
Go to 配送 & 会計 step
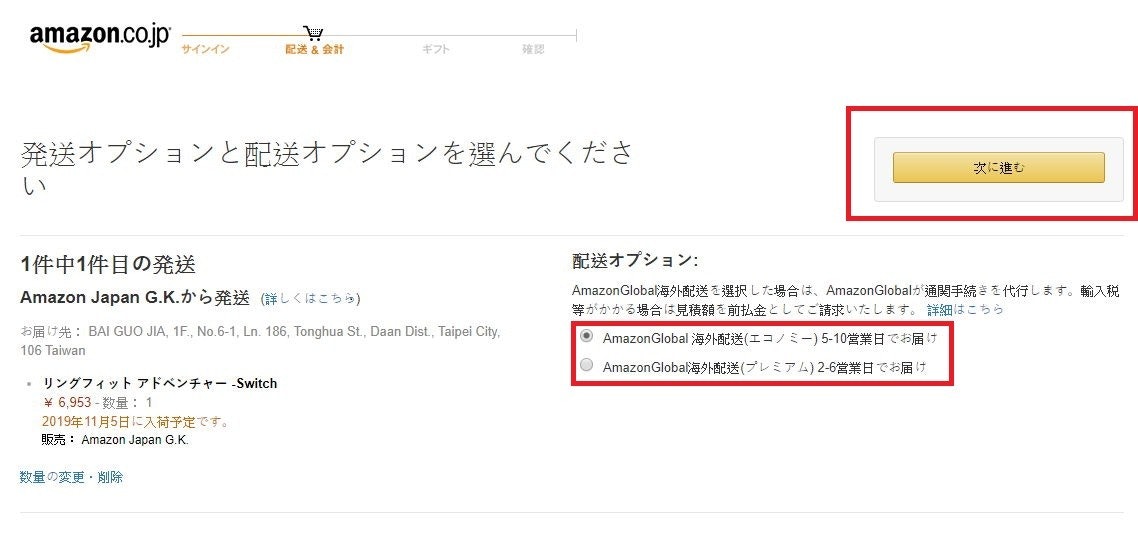pos(314,49)
